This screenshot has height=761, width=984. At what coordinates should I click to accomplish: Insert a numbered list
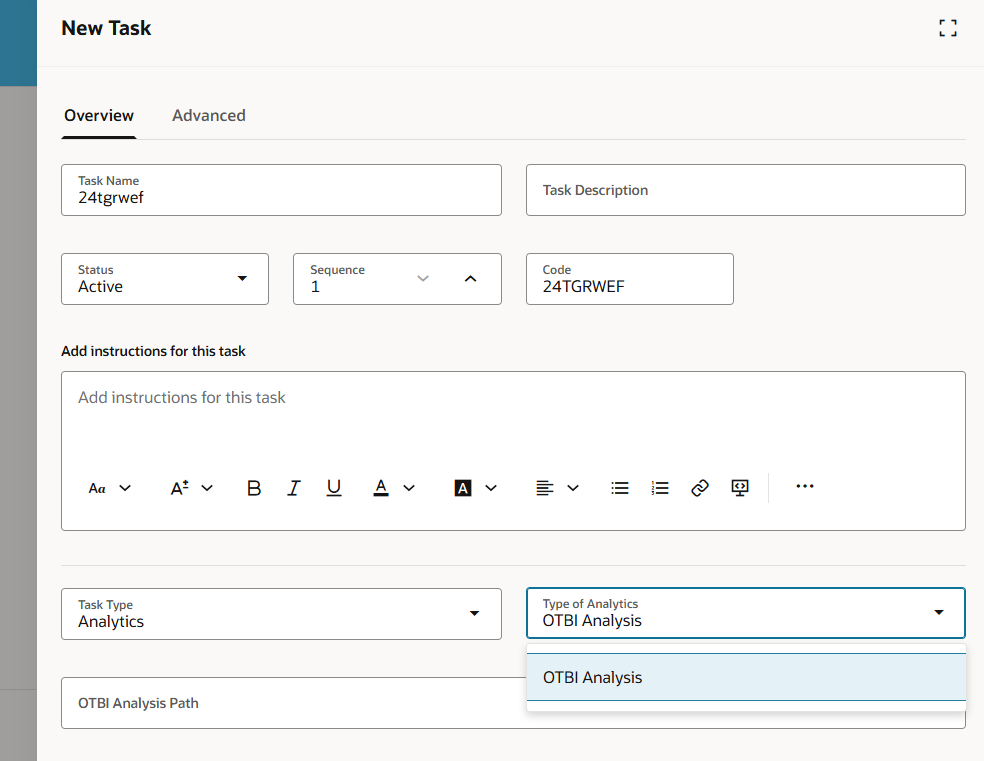[659, 488]
